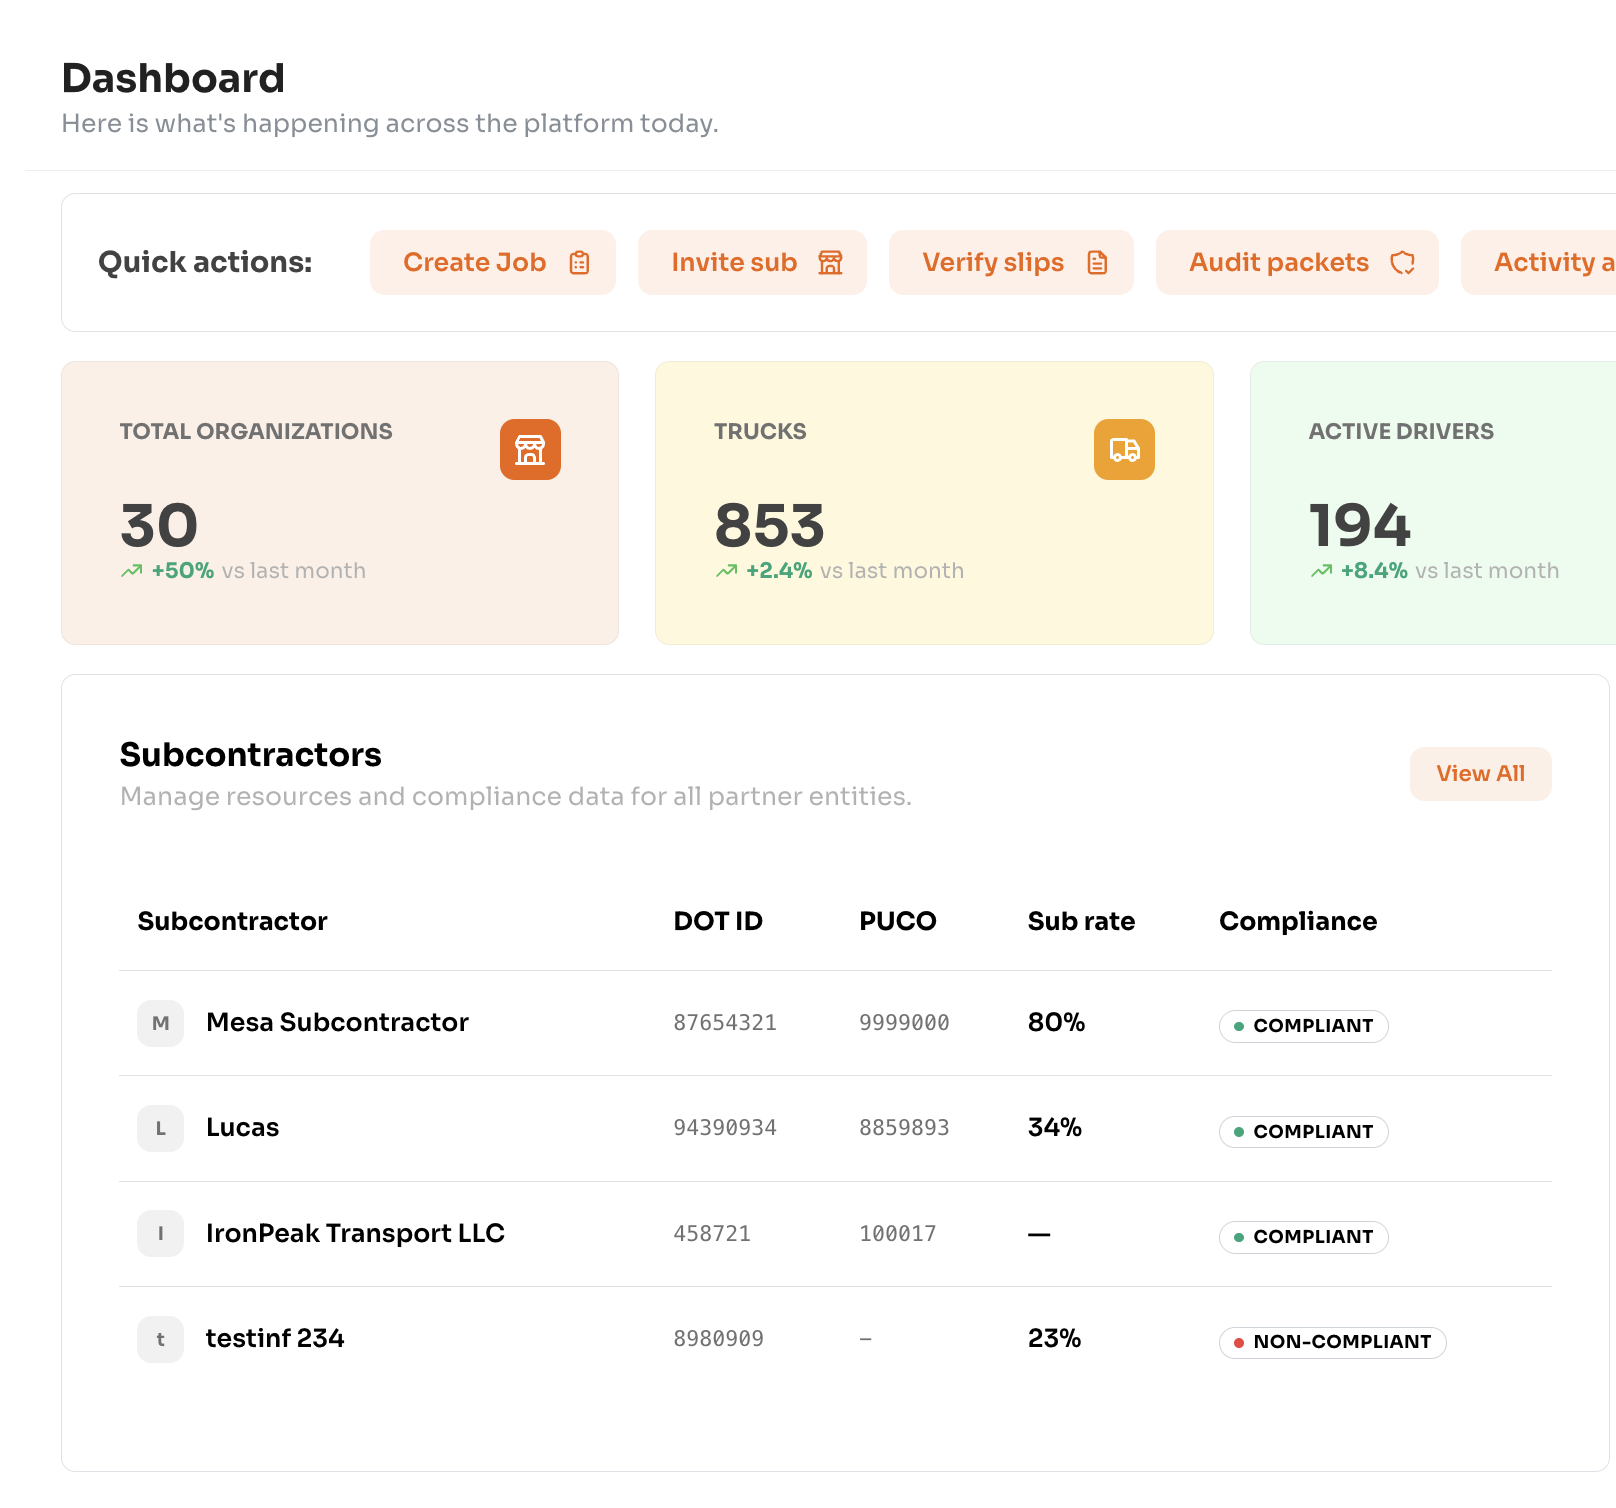Viewport: 1616px width, 1508px height.
Task: Open IronPeak Transport LLC entry
Action: coord(355,1233)
